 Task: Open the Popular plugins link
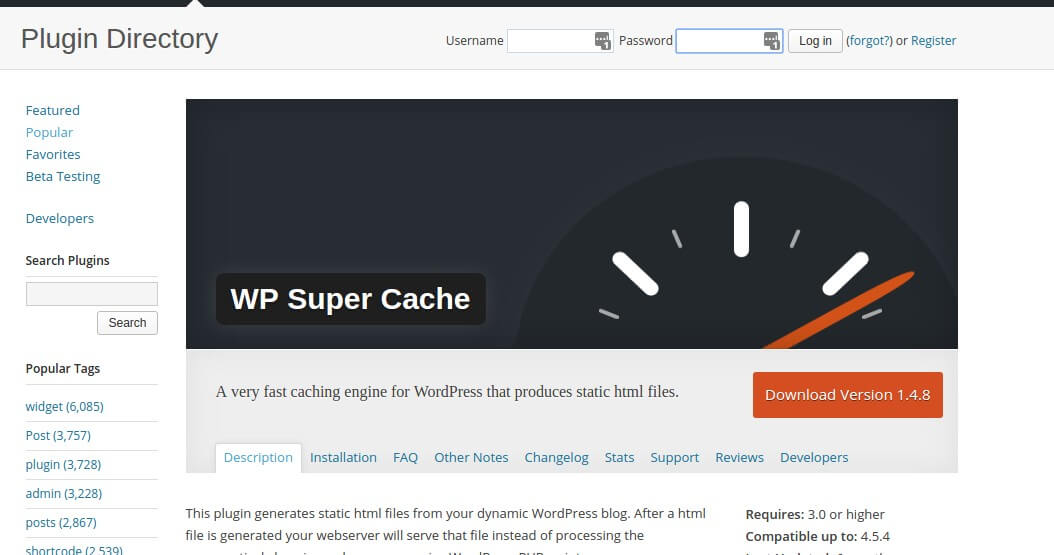click(49, 132)
